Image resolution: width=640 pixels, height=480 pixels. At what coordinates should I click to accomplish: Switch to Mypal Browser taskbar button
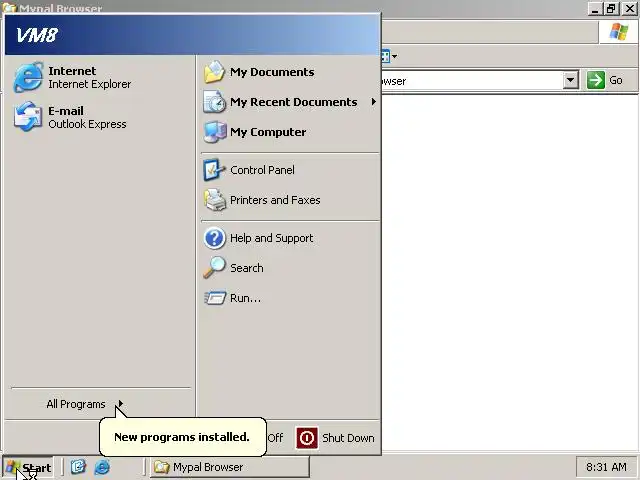tap(229, 467)
